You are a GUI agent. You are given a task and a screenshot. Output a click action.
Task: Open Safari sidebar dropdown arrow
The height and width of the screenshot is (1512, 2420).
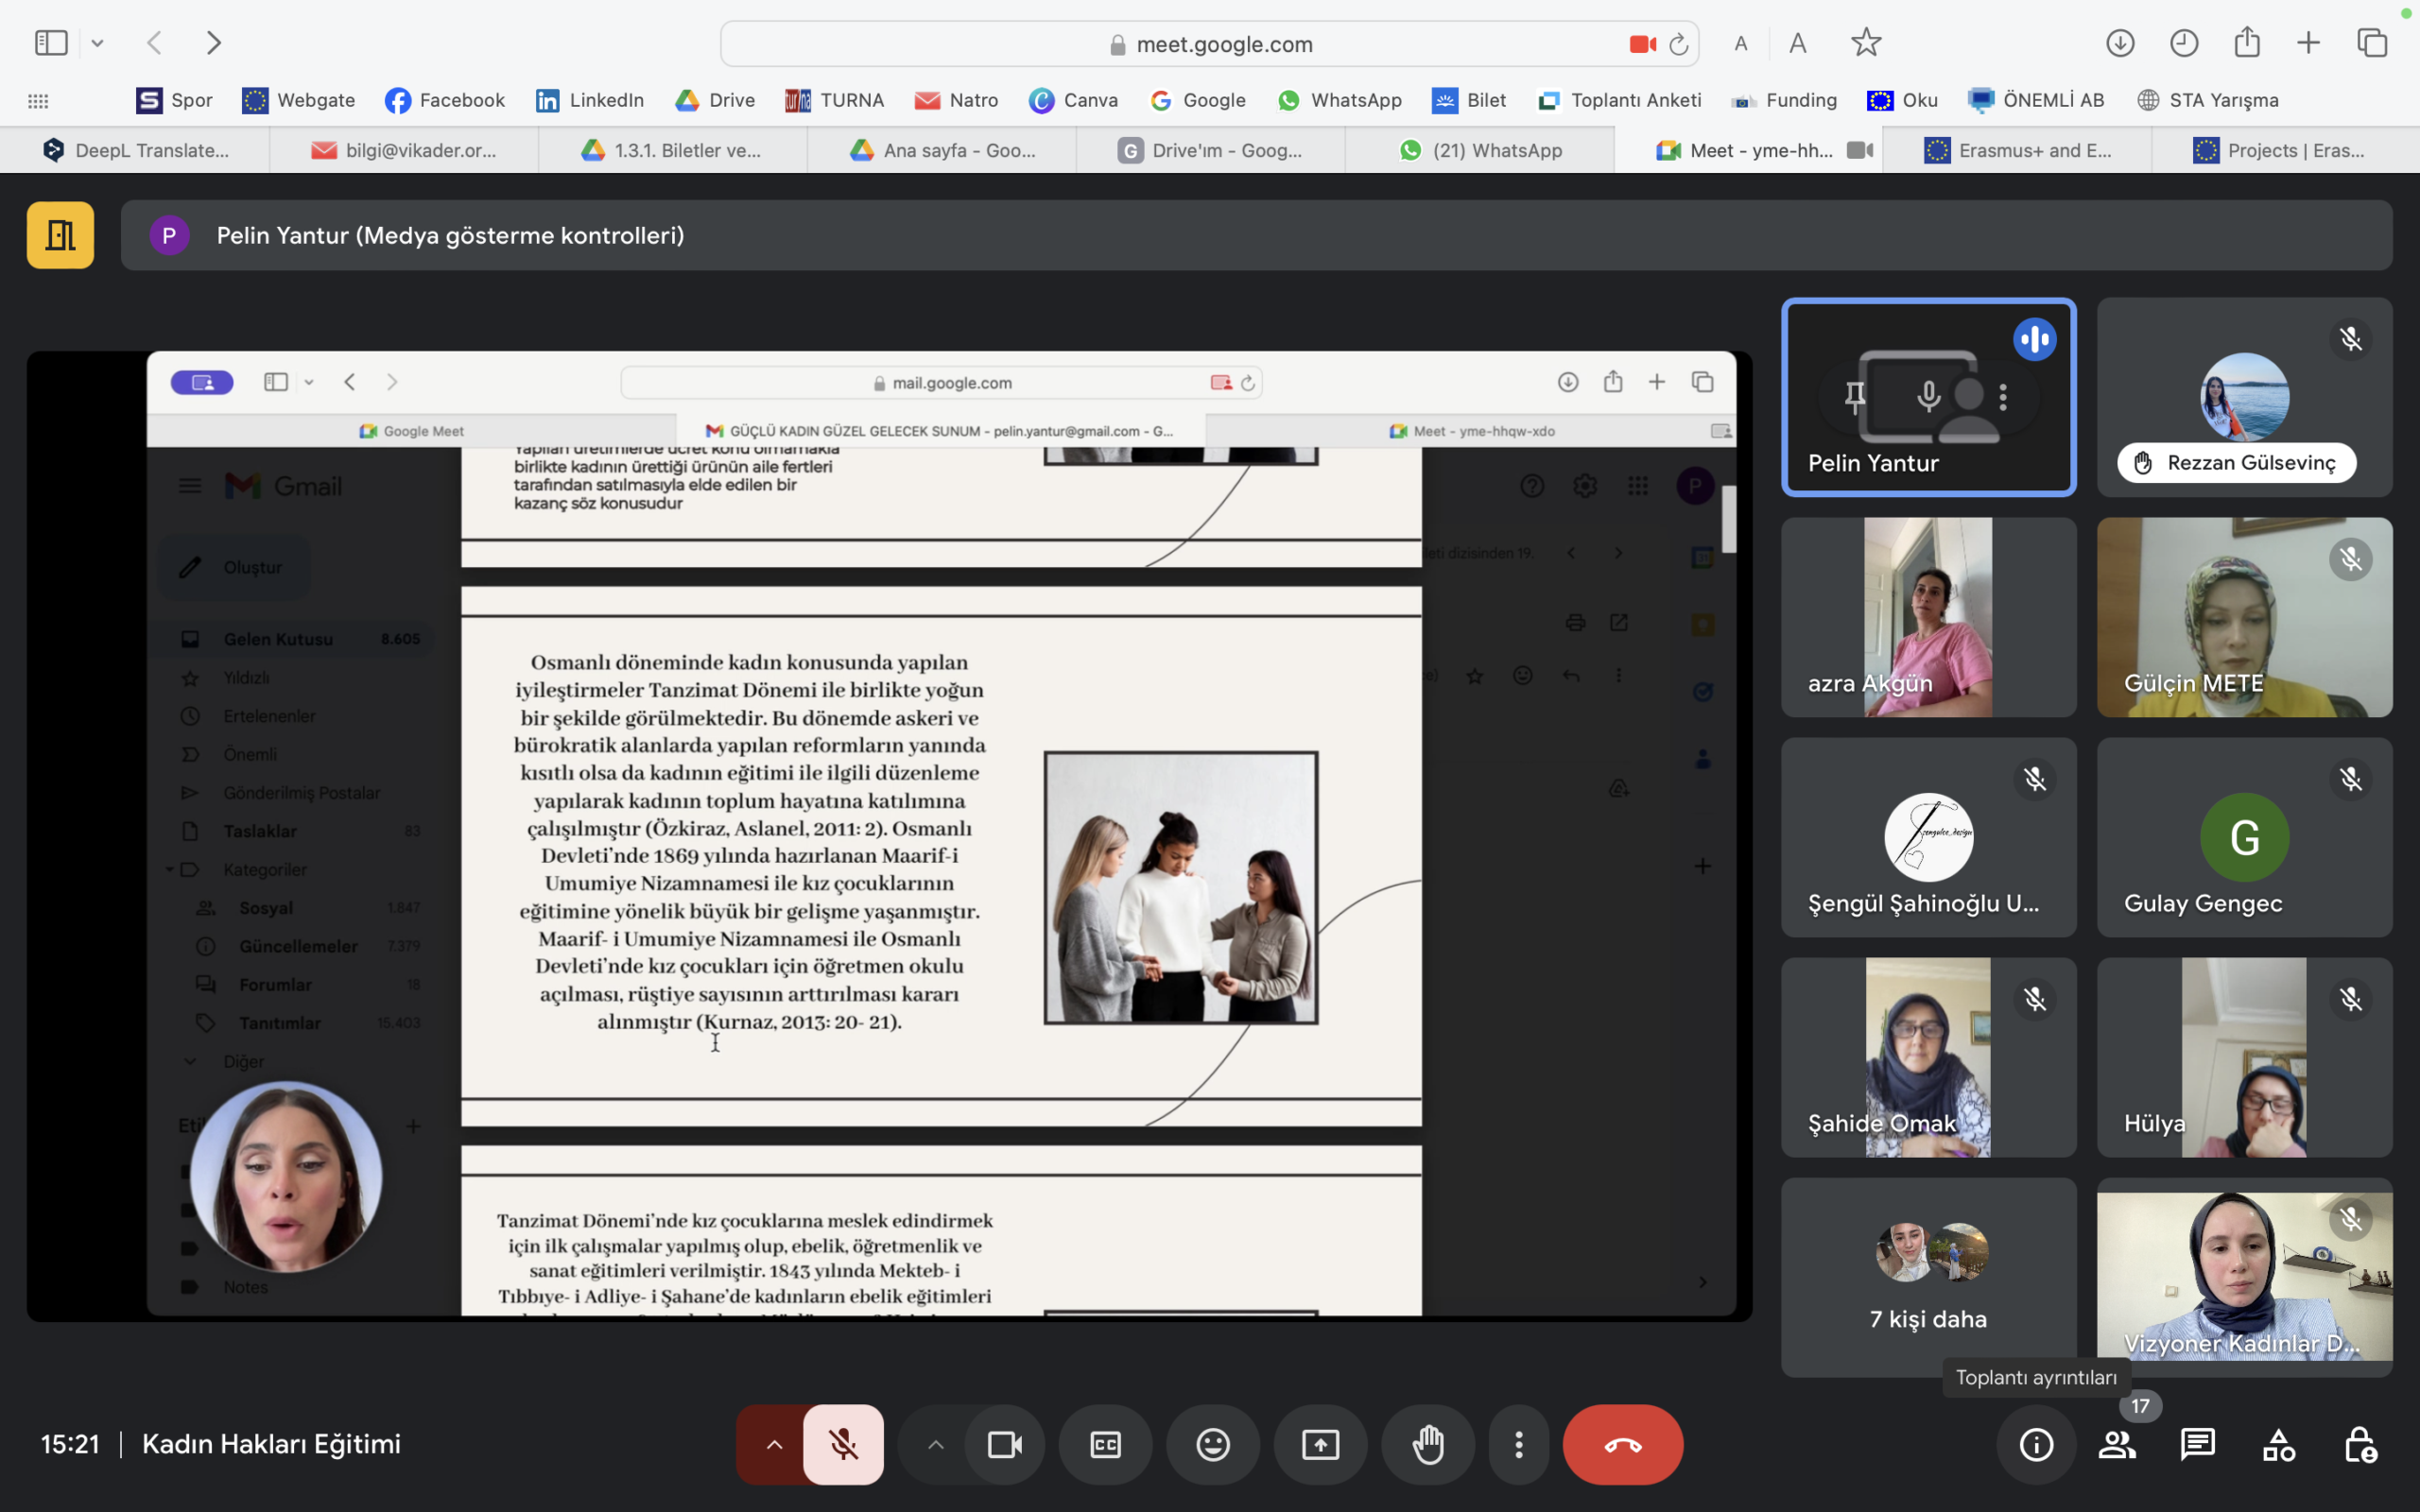tap(97, 43)
